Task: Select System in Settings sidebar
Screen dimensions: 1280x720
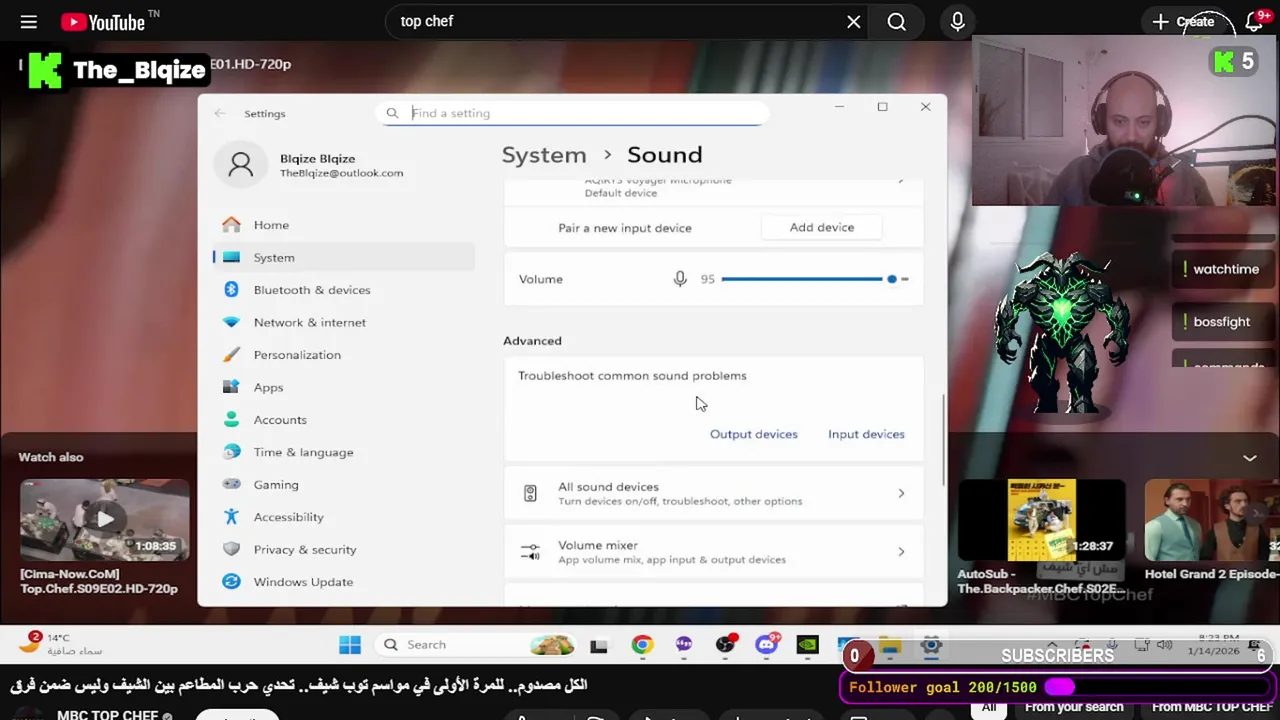Action: click(x=344, y=257)
